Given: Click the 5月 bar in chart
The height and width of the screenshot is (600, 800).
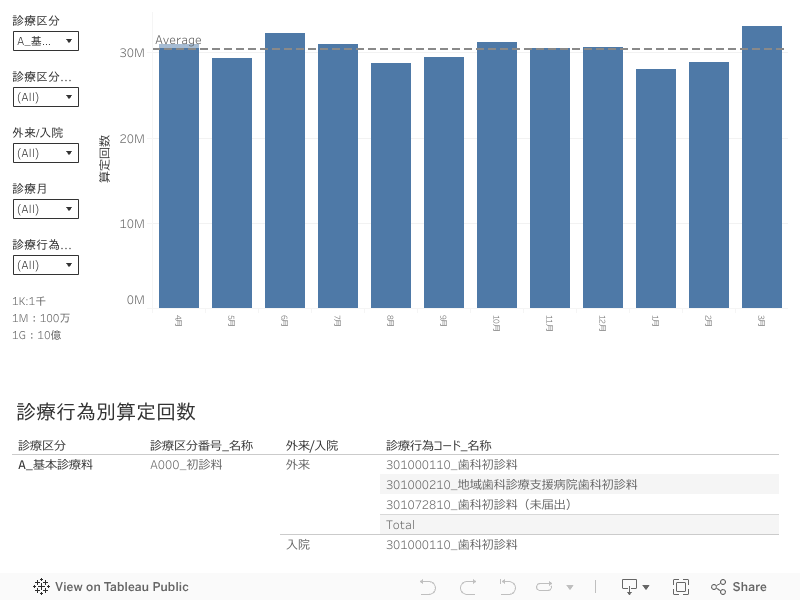Looking at the screenshot, I should (x=232, y=183).
